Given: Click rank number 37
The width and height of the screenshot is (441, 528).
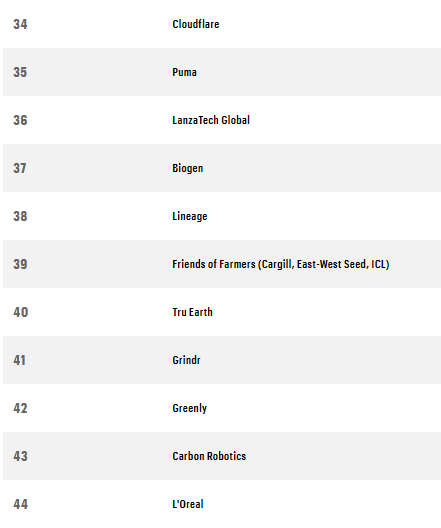Looking at the screenshot, I should (x=20, y=168).
